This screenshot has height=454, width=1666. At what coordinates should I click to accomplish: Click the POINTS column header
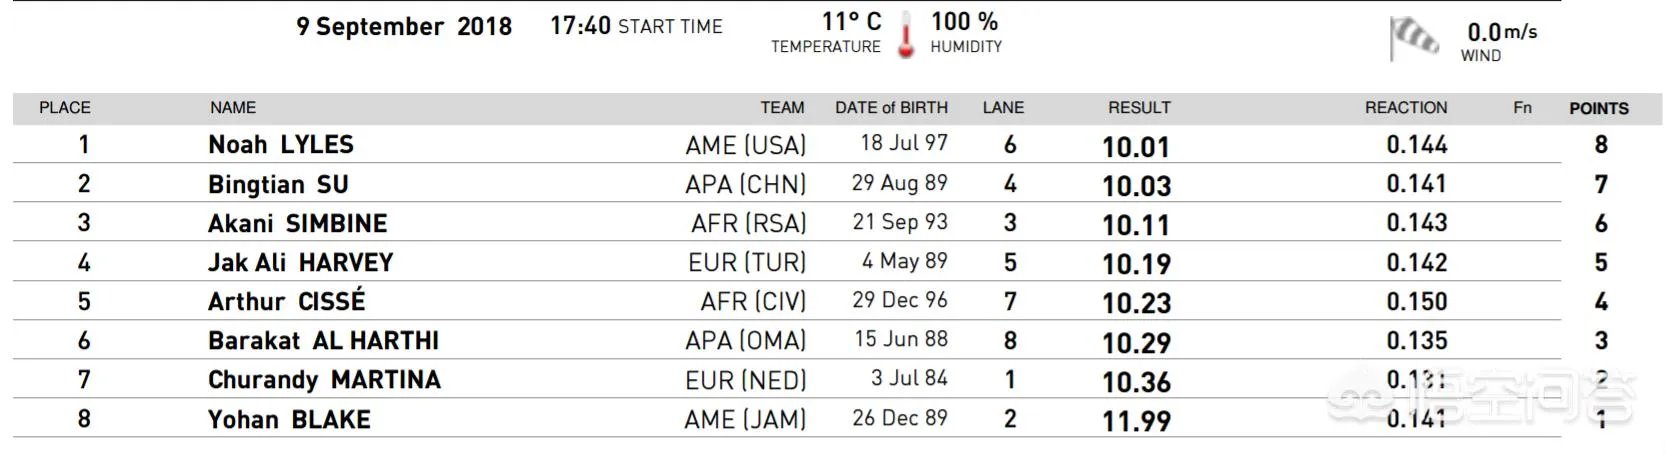pos(1598,109)
